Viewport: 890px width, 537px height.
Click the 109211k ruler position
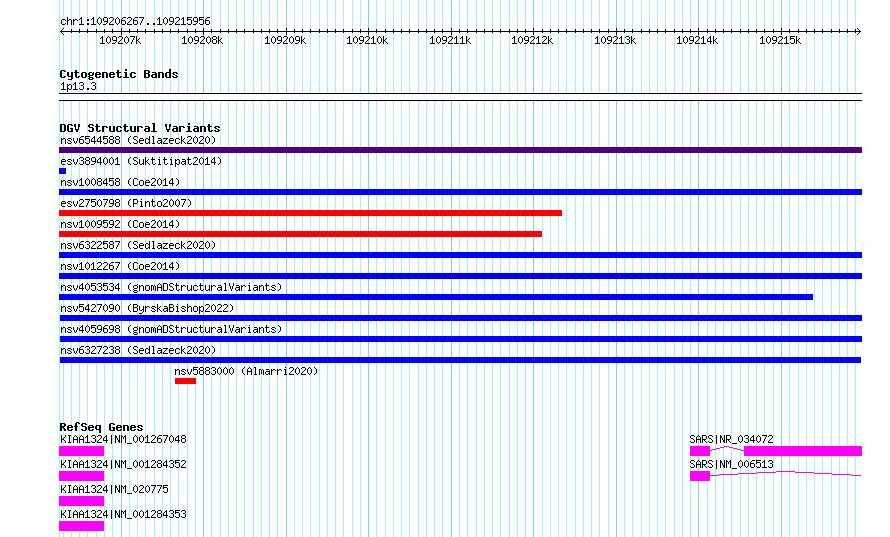[x=450, y=40]
